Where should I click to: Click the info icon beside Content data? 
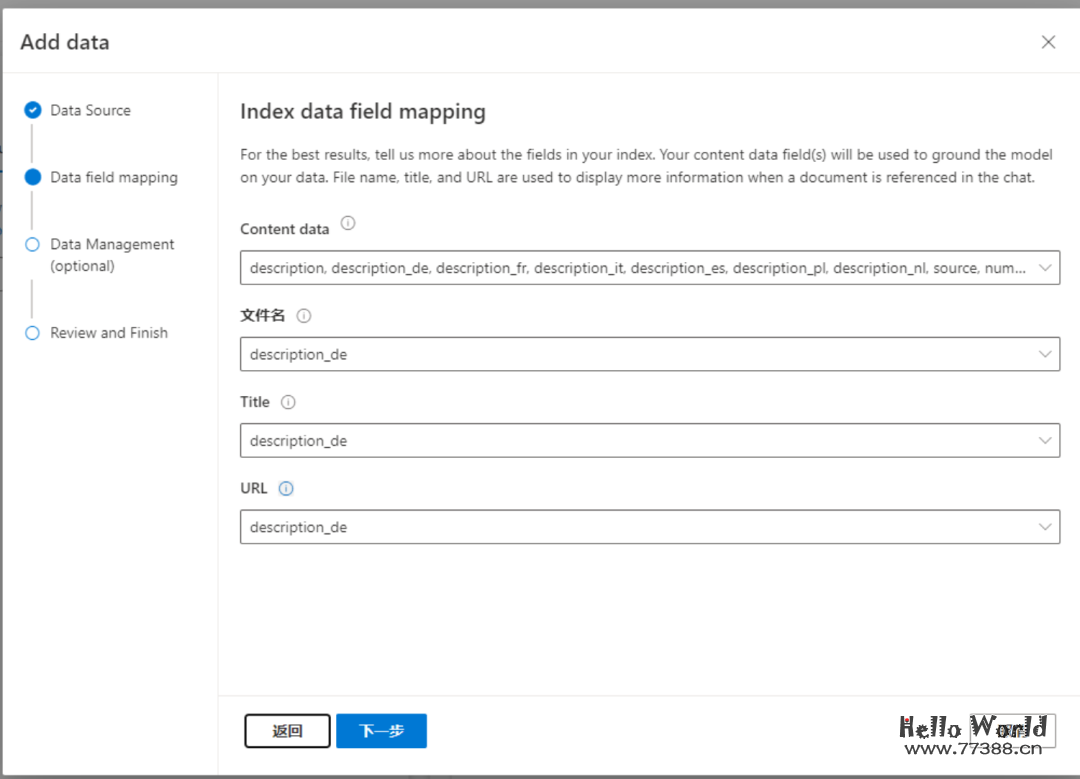coord(348,224)
